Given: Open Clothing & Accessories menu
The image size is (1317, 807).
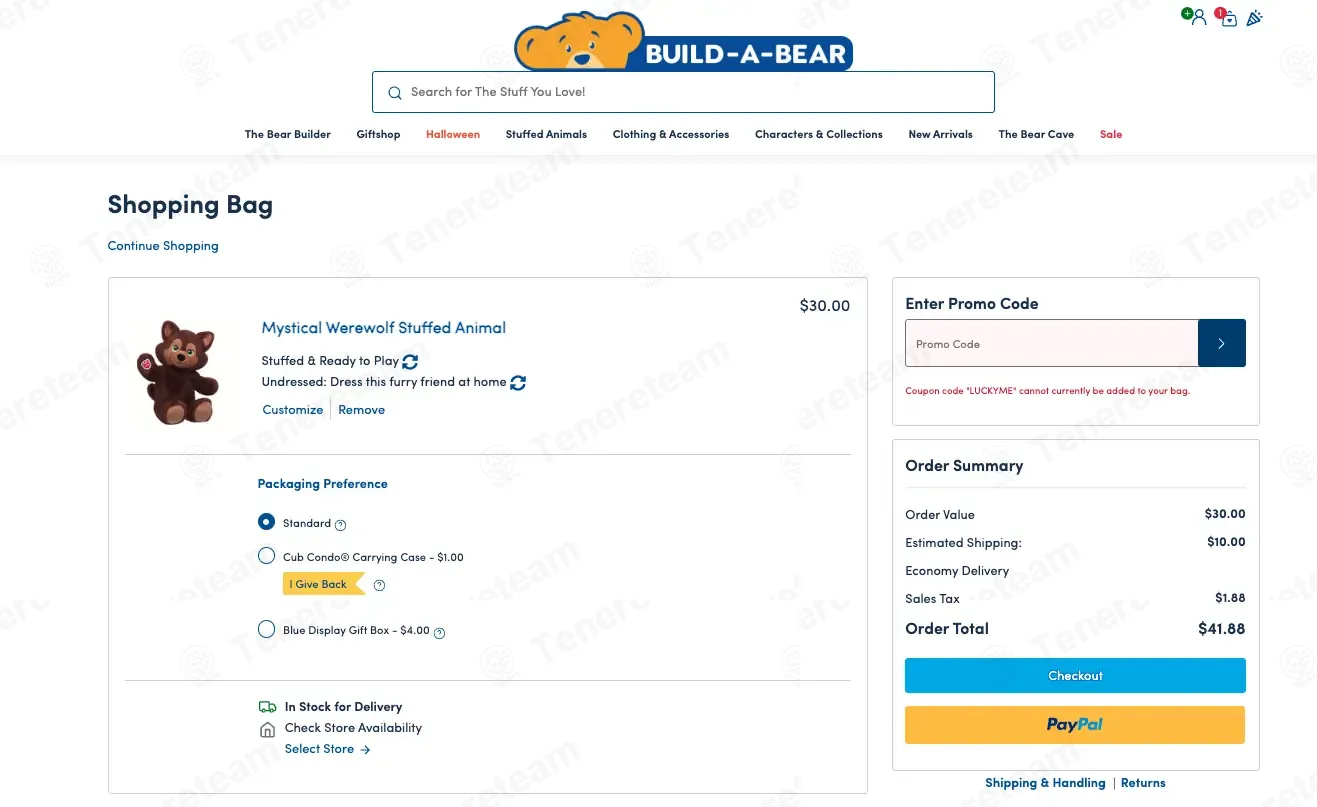Looking at the screenshot, I should [671, 134].
